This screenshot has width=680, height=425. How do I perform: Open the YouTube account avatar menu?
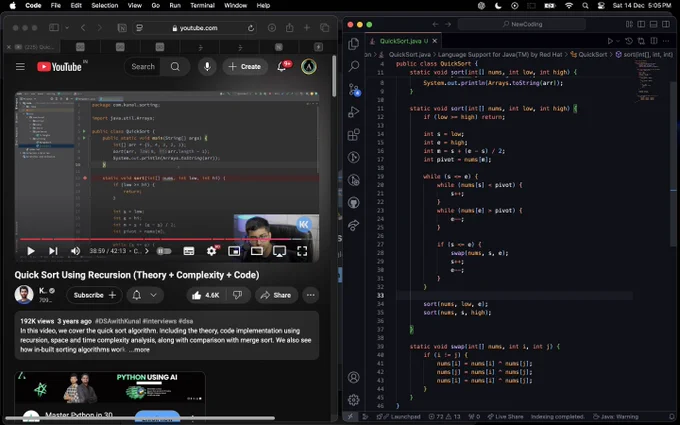tap(309, 66)
